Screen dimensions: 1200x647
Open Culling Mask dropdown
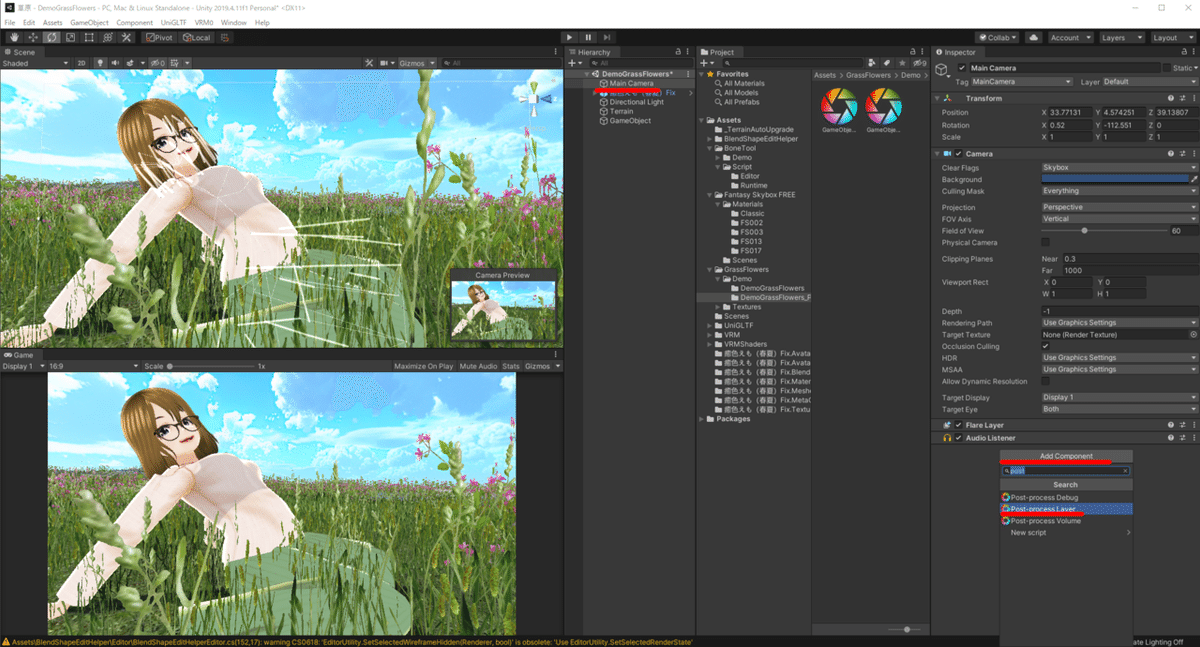click(1119, 191)
